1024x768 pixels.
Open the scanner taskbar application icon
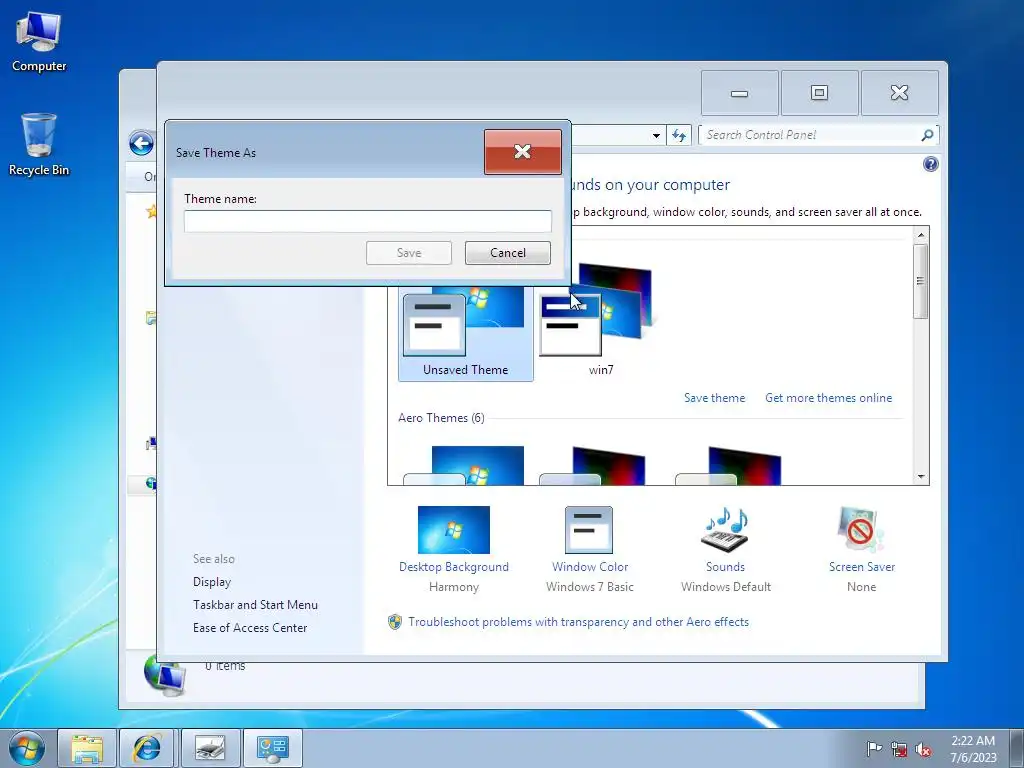click(210, 748)
